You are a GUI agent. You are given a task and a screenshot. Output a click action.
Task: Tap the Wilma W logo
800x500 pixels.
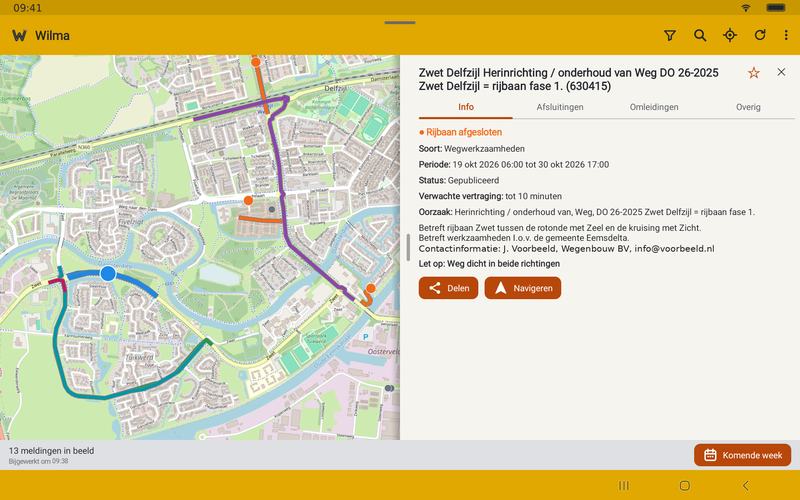(x=19, y=36)
